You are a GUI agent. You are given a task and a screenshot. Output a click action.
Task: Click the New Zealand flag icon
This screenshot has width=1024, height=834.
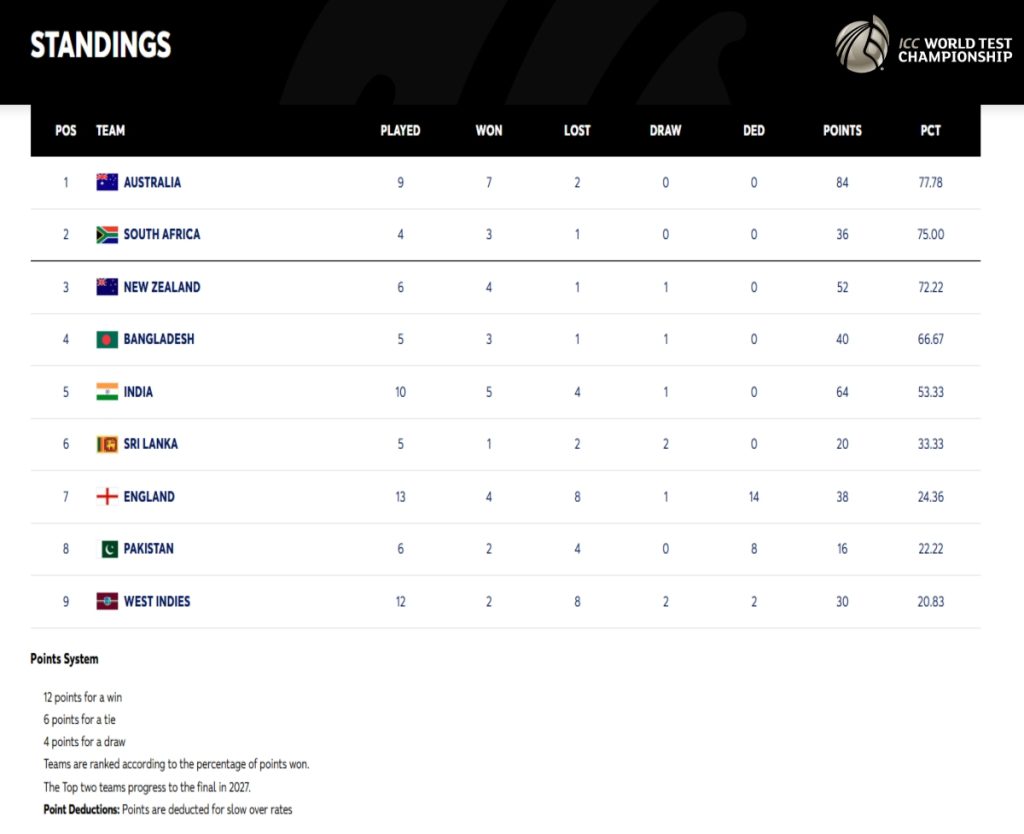click(x=107, y=287)
